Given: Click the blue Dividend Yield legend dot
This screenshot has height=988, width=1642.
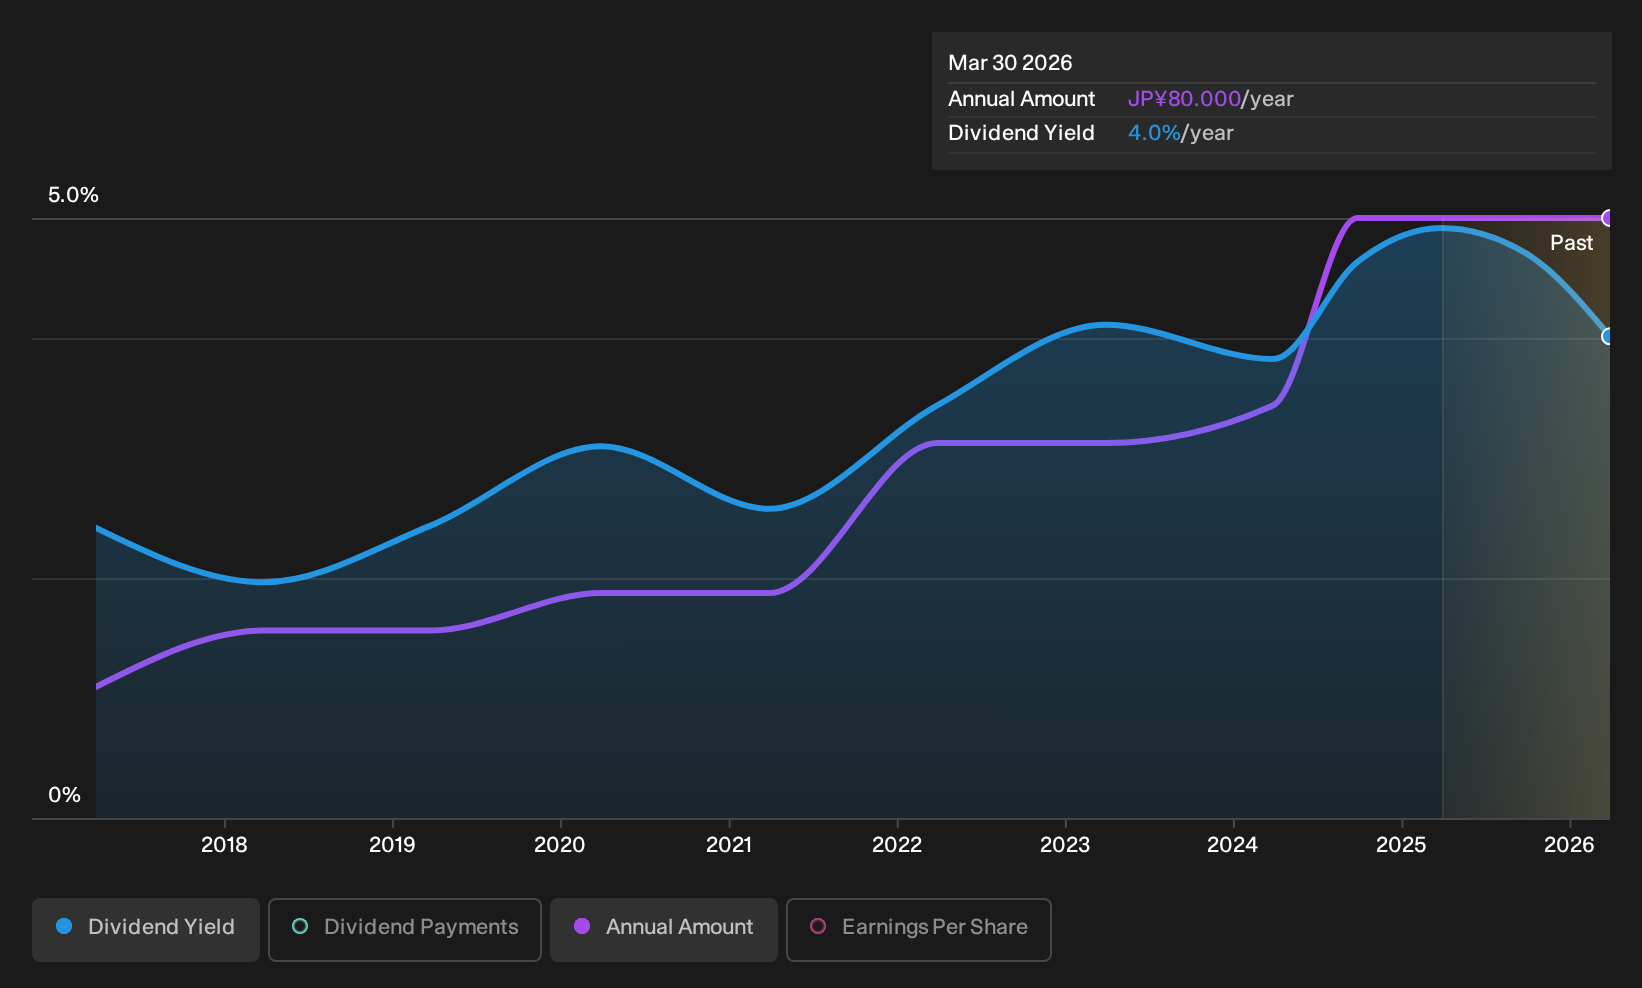Looking at the screenshot, I should point(64,927).
